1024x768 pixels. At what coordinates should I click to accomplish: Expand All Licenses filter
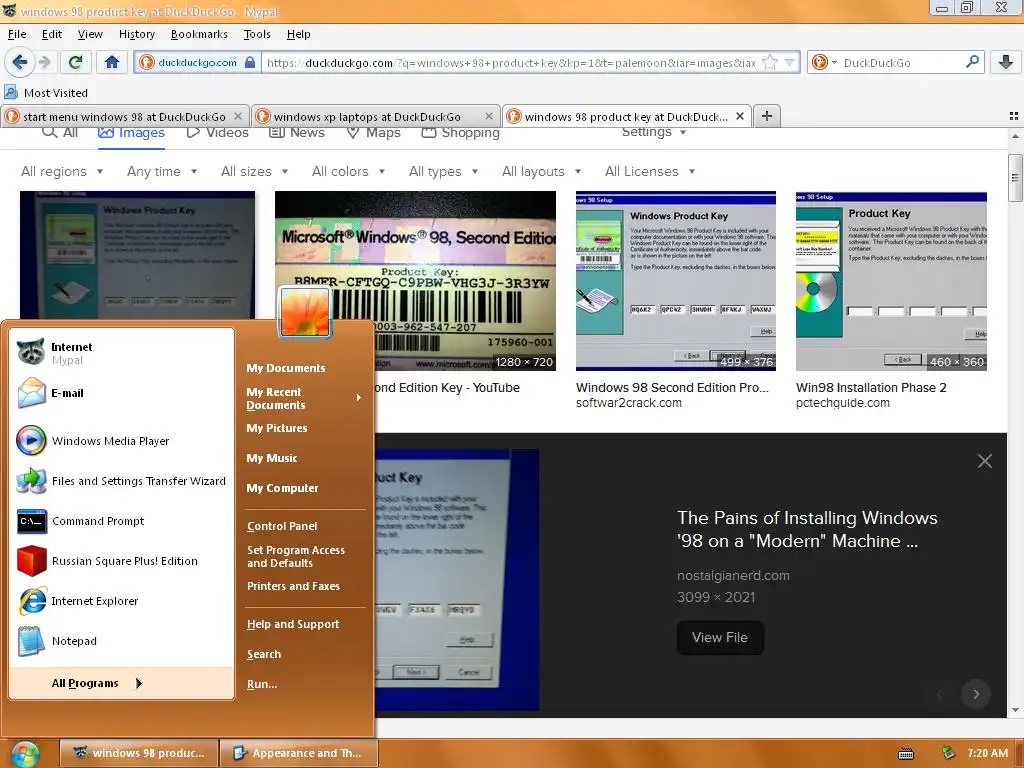[650, 171]
